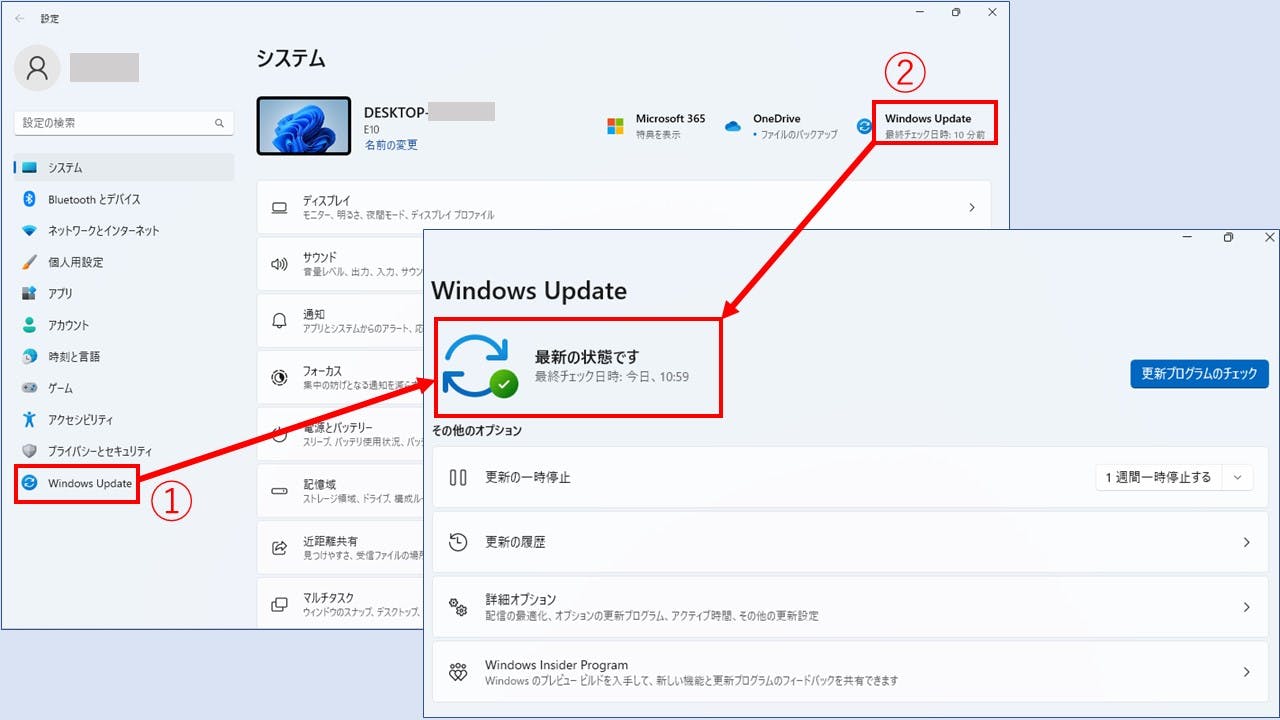Screen dimensions: 1280x720
Task: Click the privacy shield icon in sidebar
Action: [29, 451]
